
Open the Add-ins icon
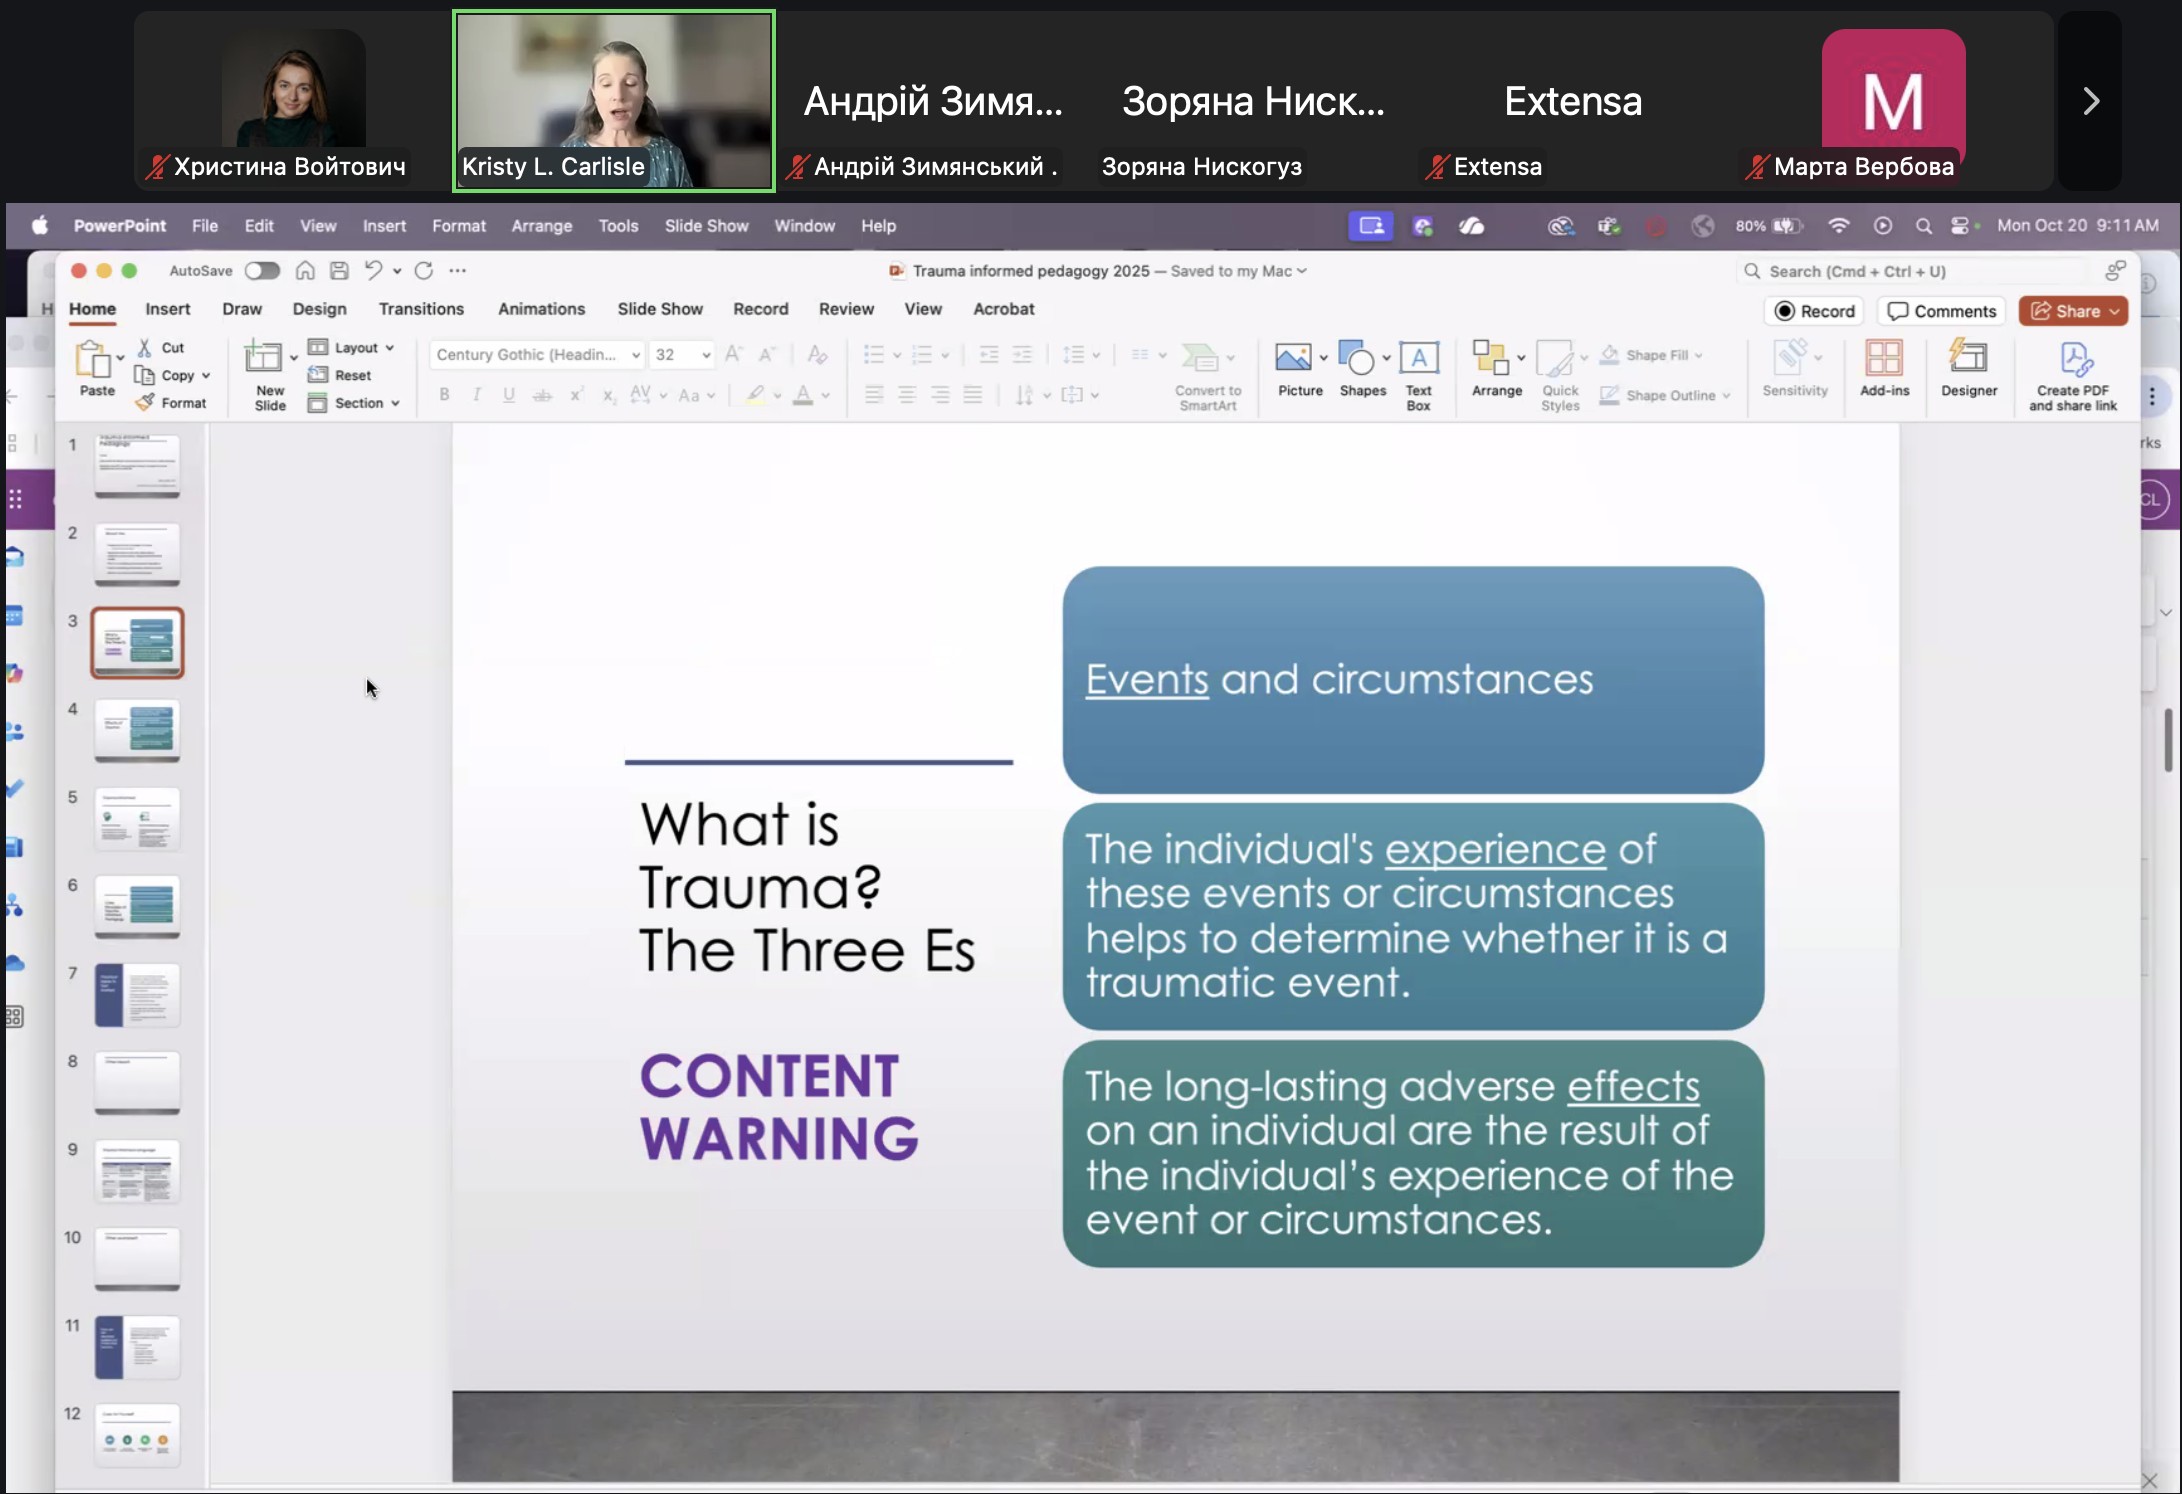coord(1884,358)
